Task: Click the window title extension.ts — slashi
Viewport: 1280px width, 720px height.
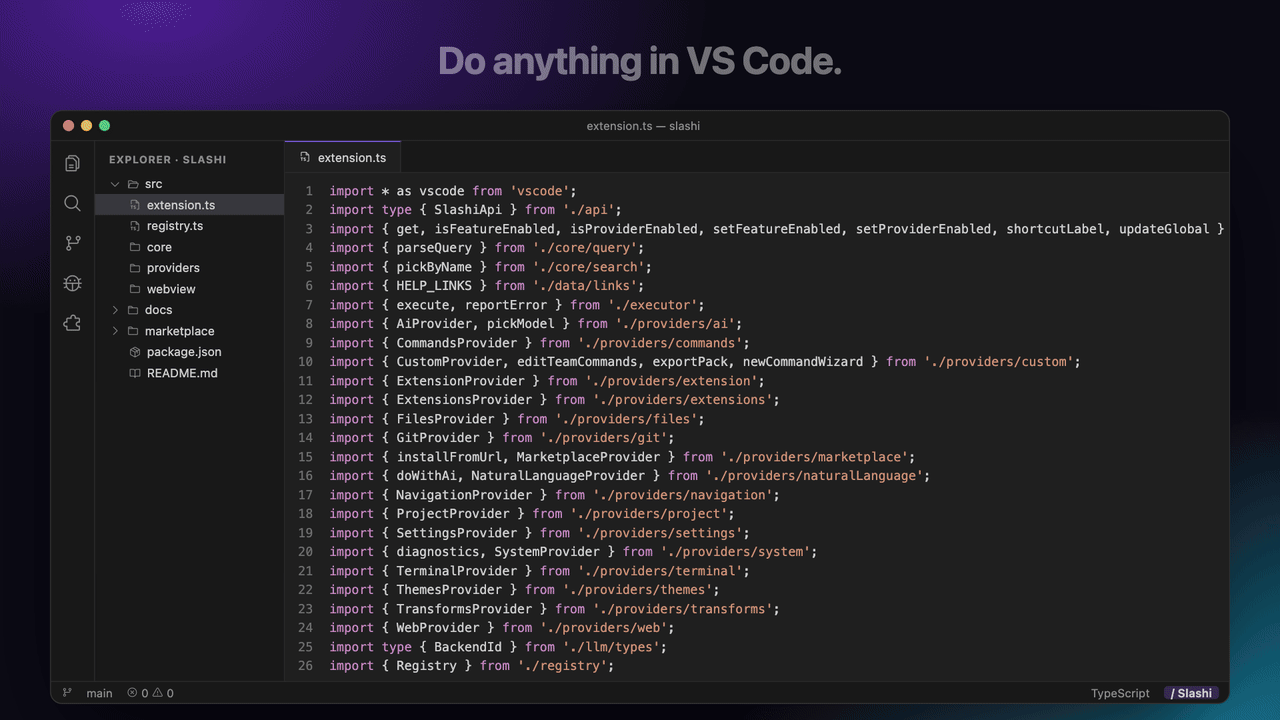Action: [643, 126]
